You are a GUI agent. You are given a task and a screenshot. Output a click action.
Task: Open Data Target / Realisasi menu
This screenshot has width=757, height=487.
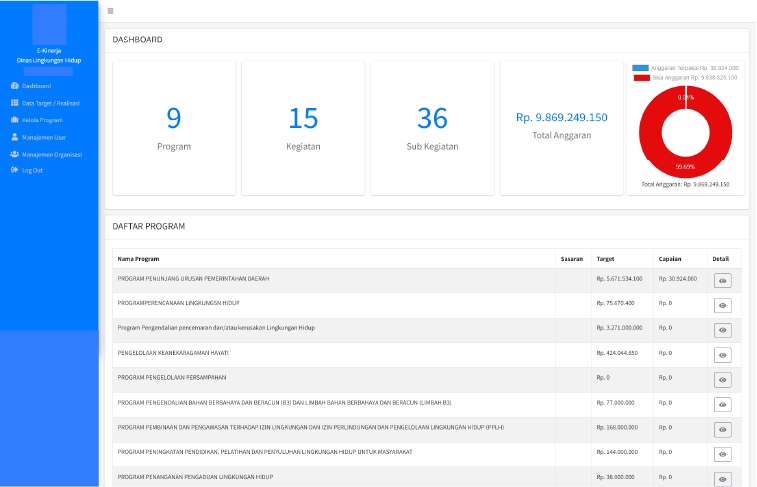[x=51, y=103]
